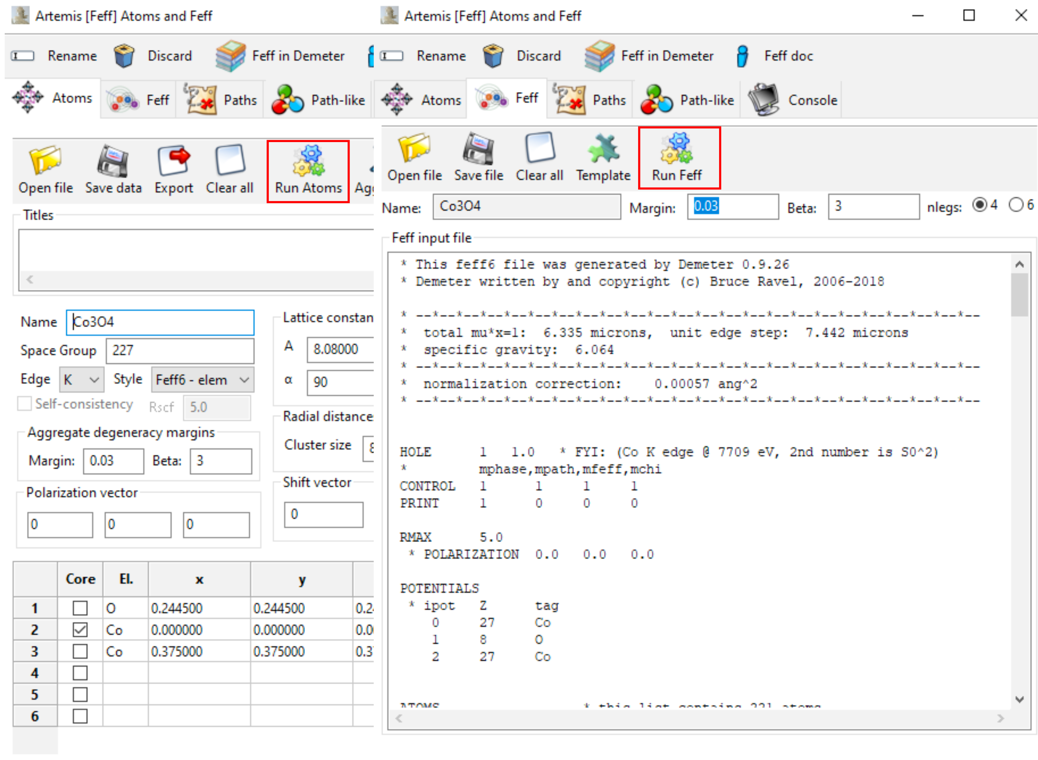Click the Template puzzle-piece icon
Screen dimensions: 1038x760
tap(602, 148)
